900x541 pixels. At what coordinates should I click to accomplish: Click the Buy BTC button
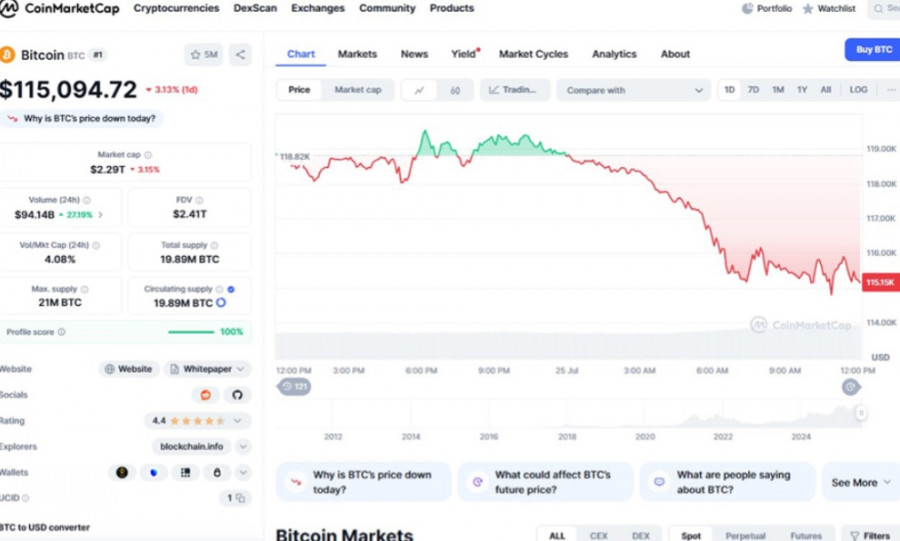pos(871,49)
